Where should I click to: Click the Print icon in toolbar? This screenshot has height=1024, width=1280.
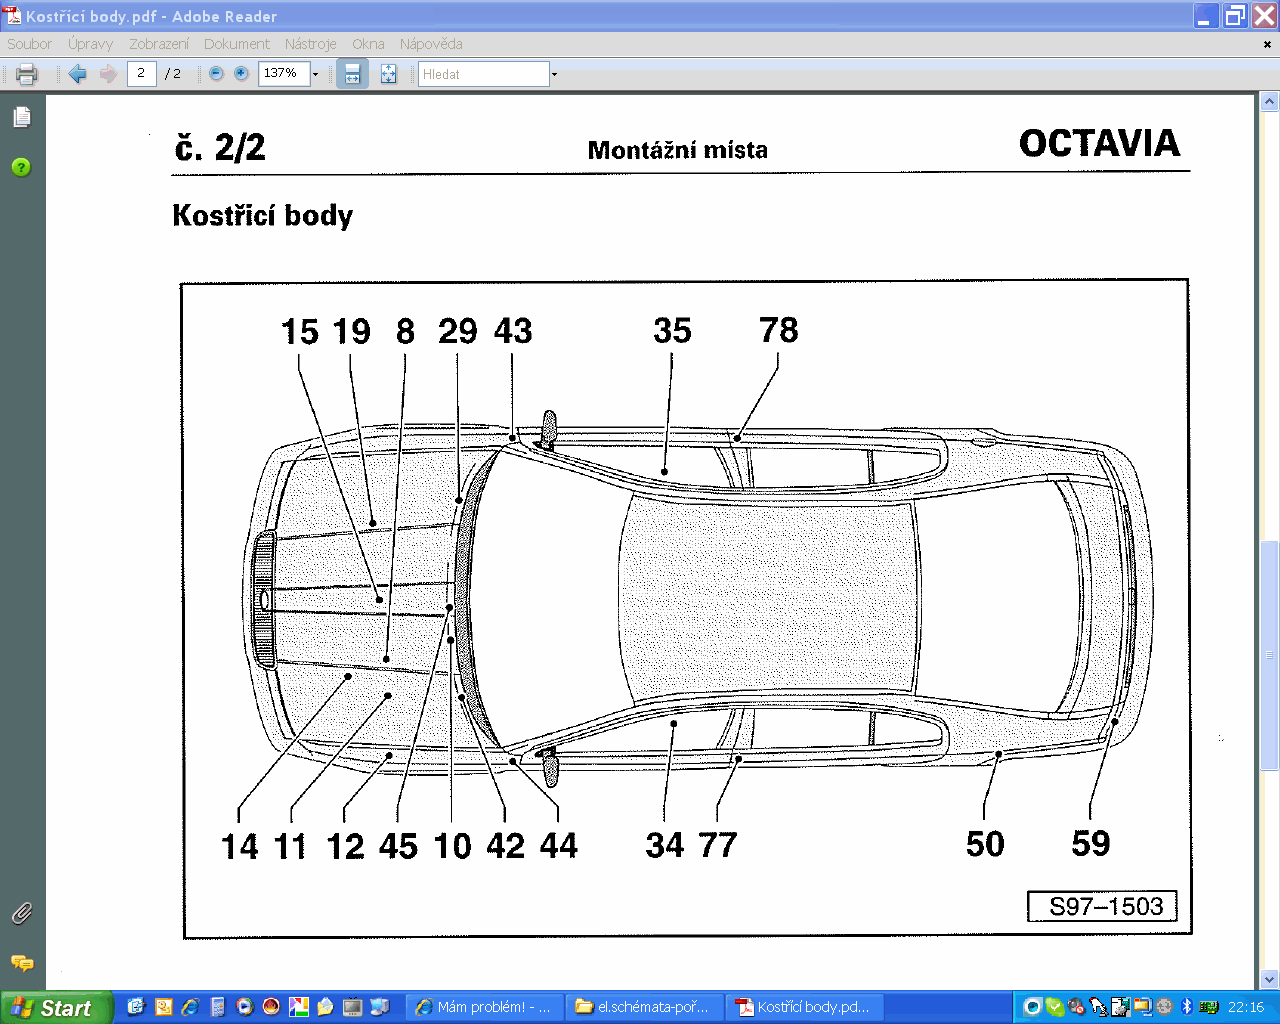coord(27,74)
